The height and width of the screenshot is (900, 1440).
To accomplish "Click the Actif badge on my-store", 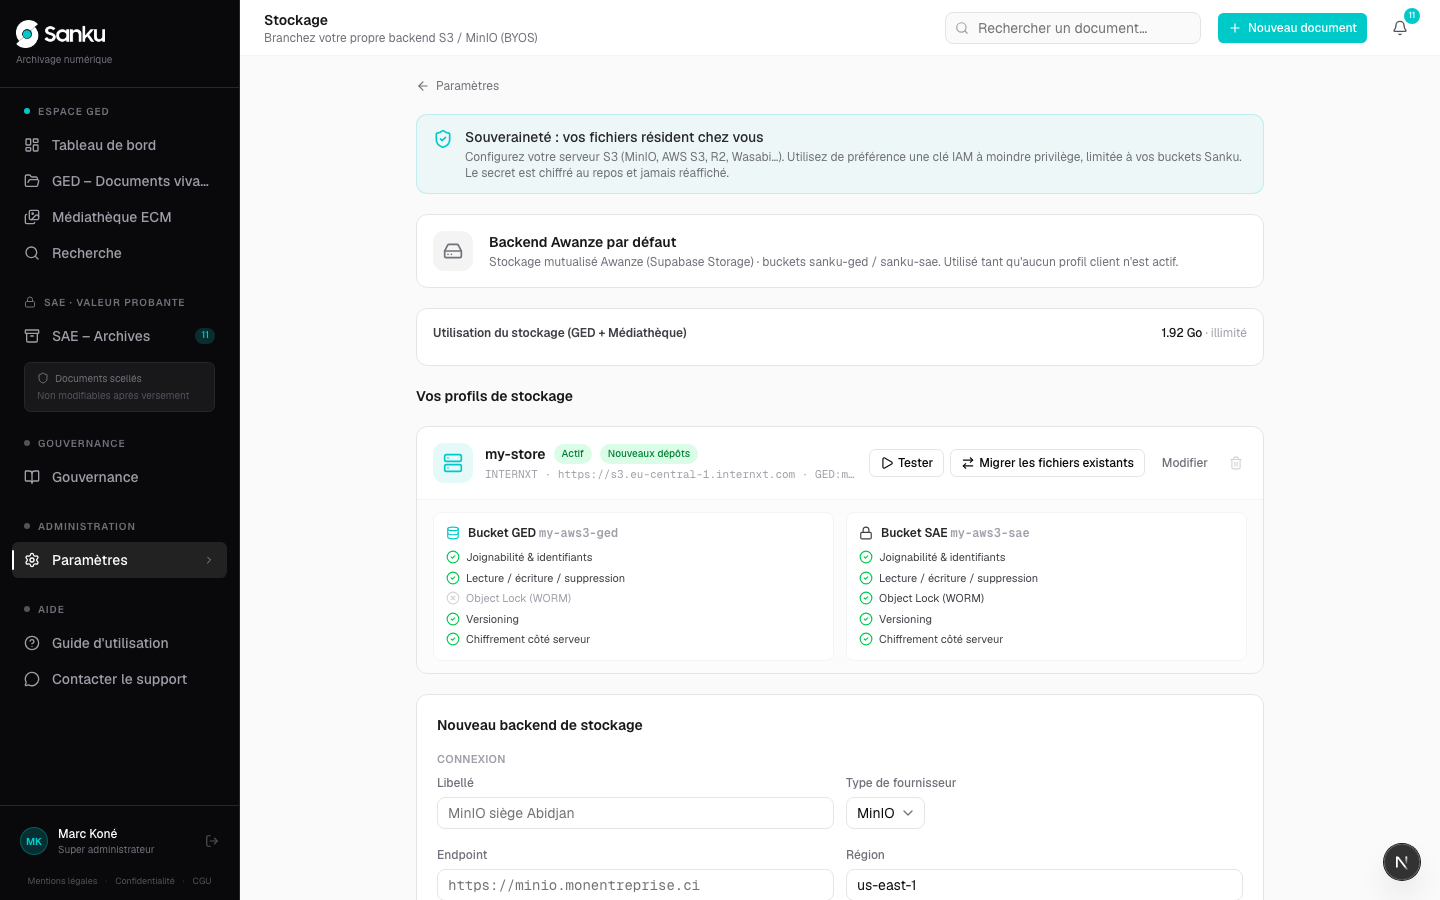I will [573, 454].
